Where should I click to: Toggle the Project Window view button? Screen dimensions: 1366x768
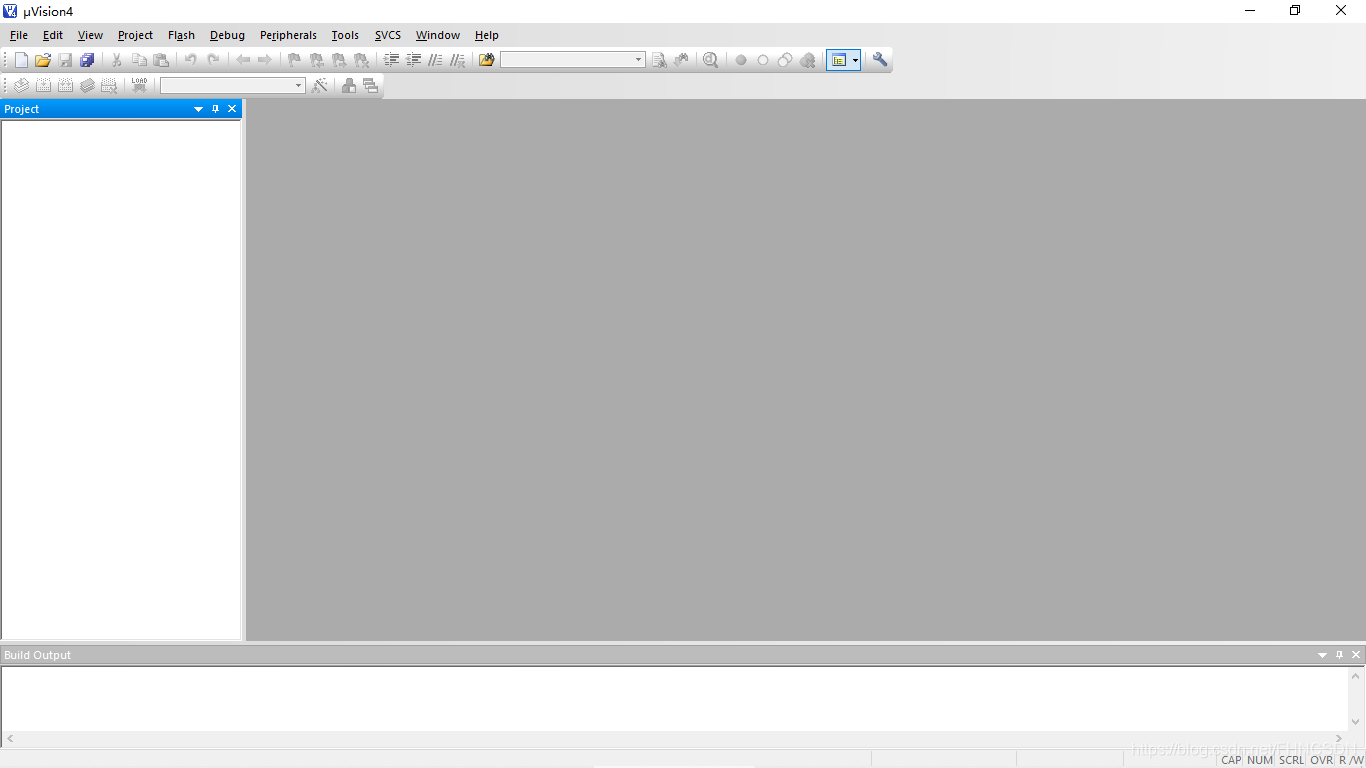coord(839,60)
